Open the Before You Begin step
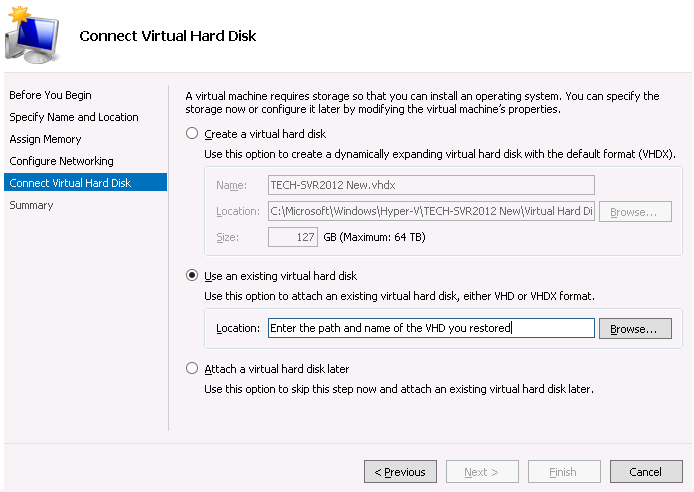This screenshot has width=694, height=492. (50, 95)
